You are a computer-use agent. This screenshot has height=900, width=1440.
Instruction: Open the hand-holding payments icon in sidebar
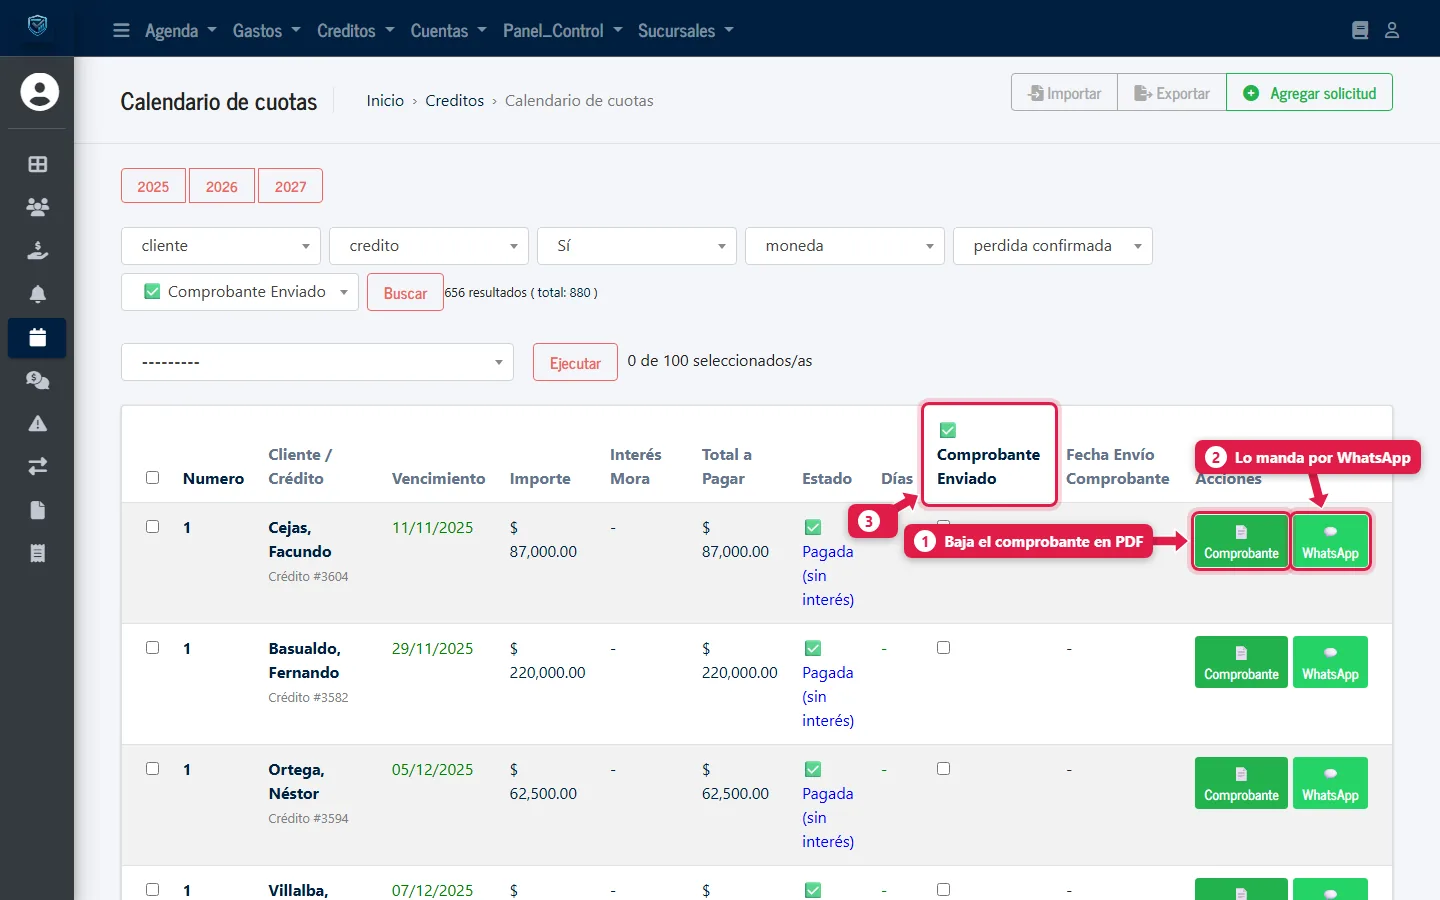point(38,250)
